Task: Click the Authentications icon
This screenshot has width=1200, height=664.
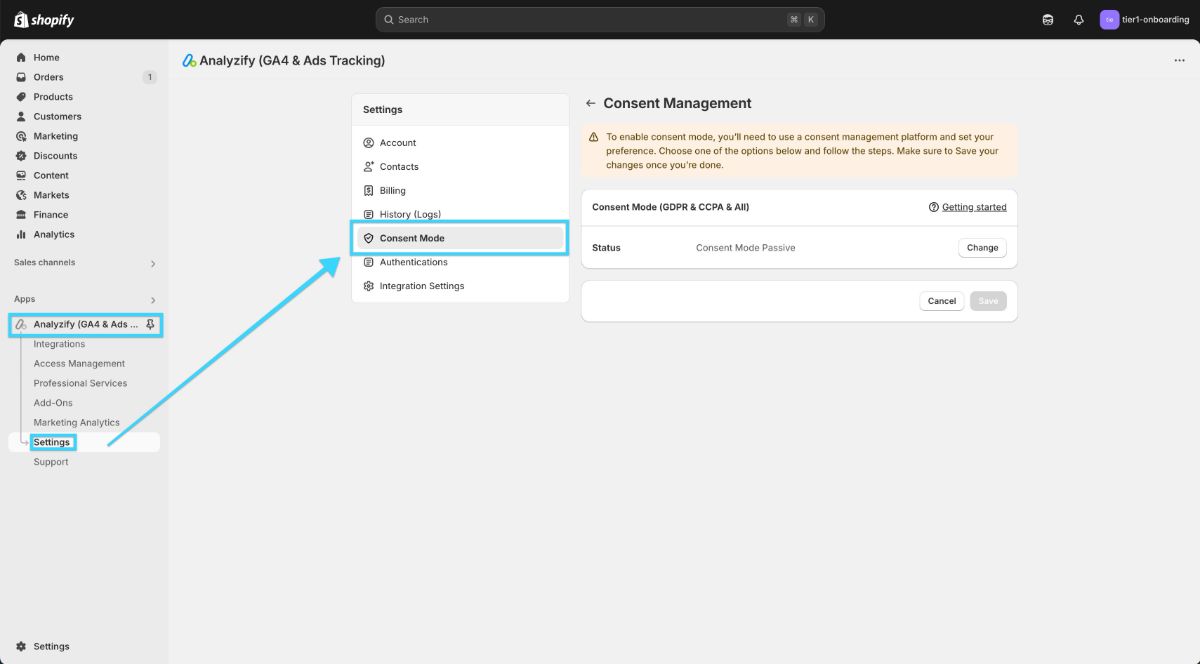Action: pyautogui.click(x=369, y=262)
